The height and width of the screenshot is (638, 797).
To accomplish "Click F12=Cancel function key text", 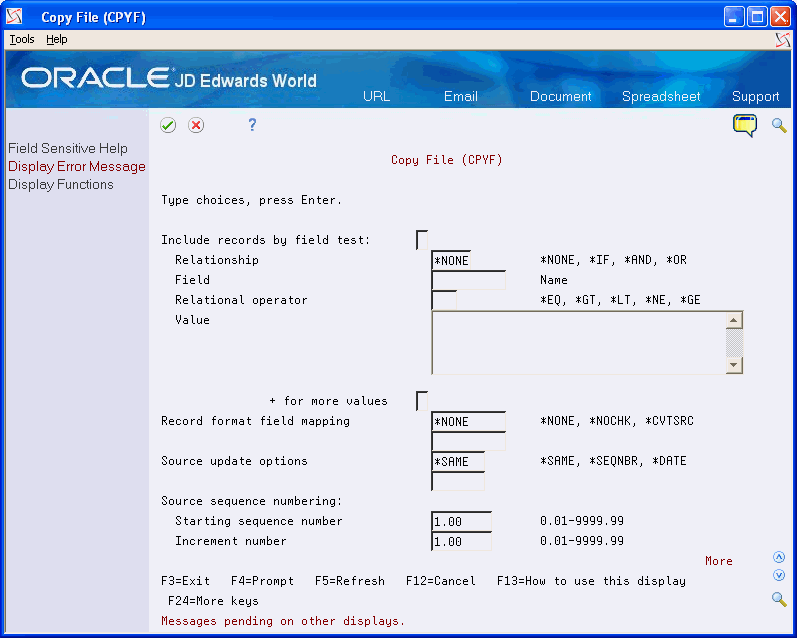I will coord(441,581).
